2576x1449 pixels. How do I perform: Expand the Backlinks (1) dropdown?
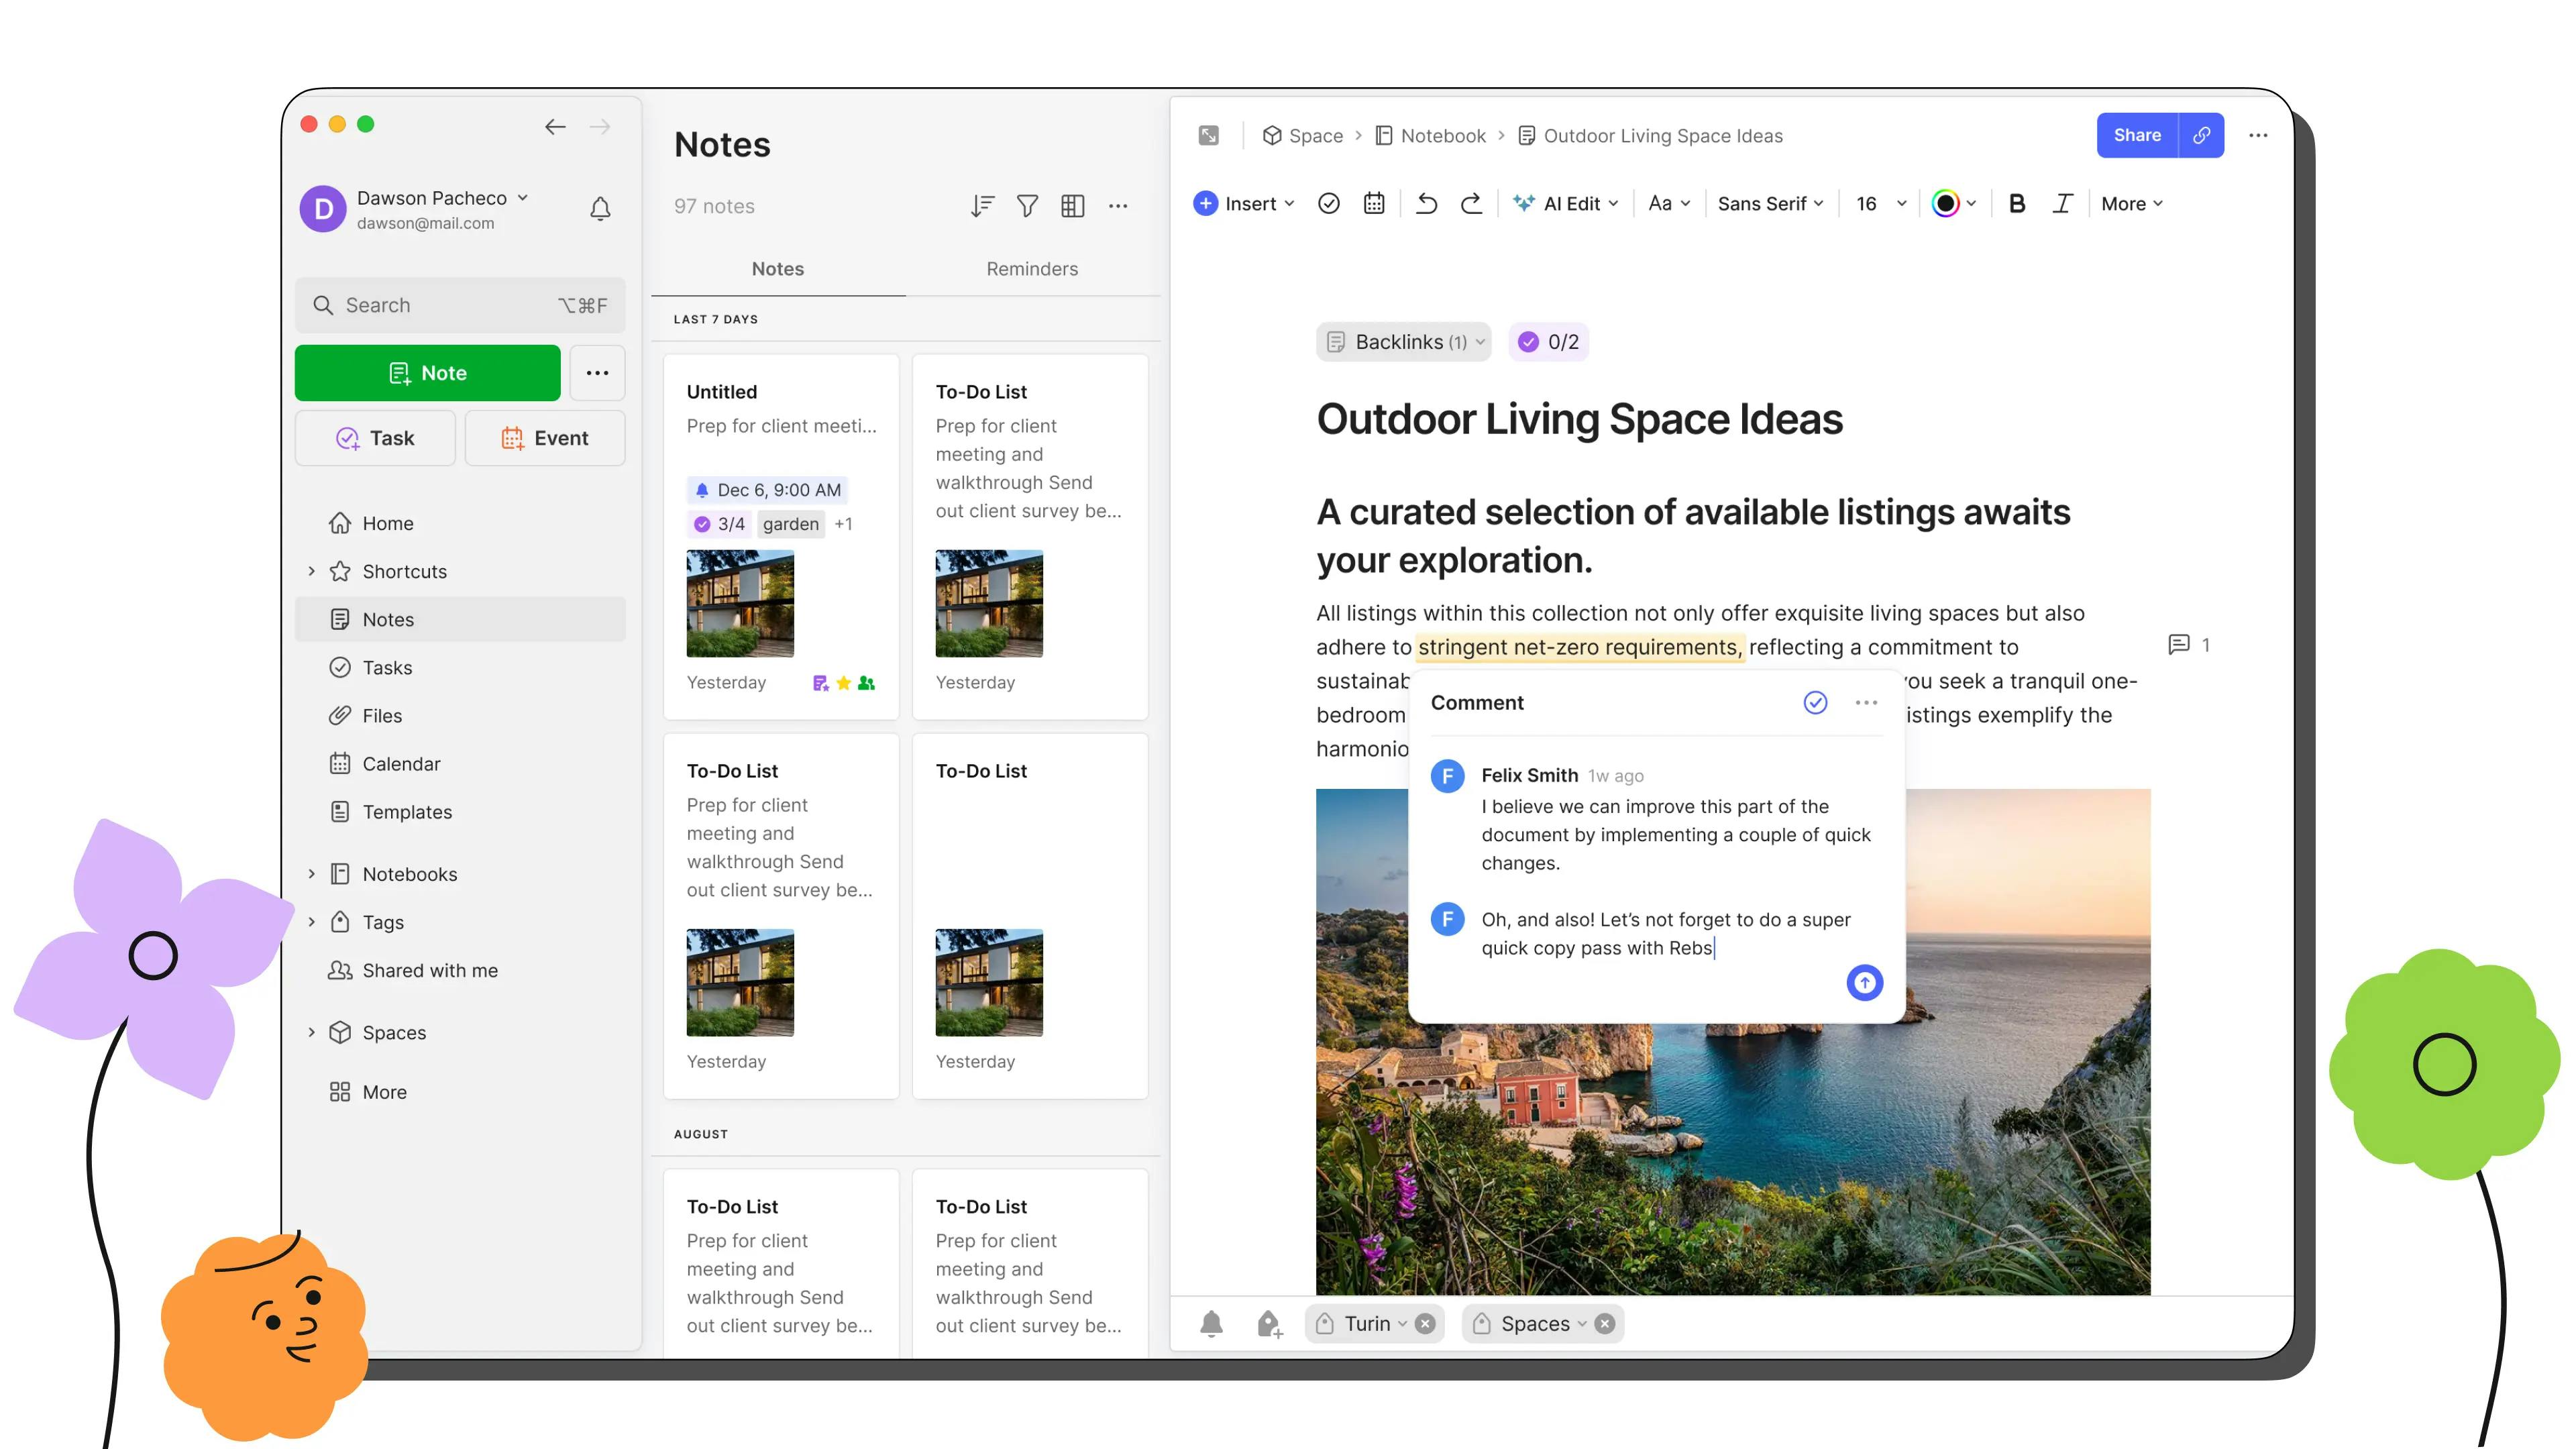point(1404,342)
